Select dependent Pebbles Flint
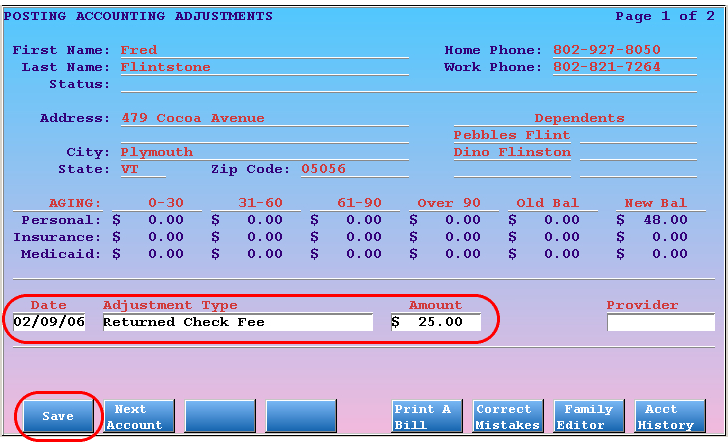Viewport: 728px width, 442px height. coord(512,135)
